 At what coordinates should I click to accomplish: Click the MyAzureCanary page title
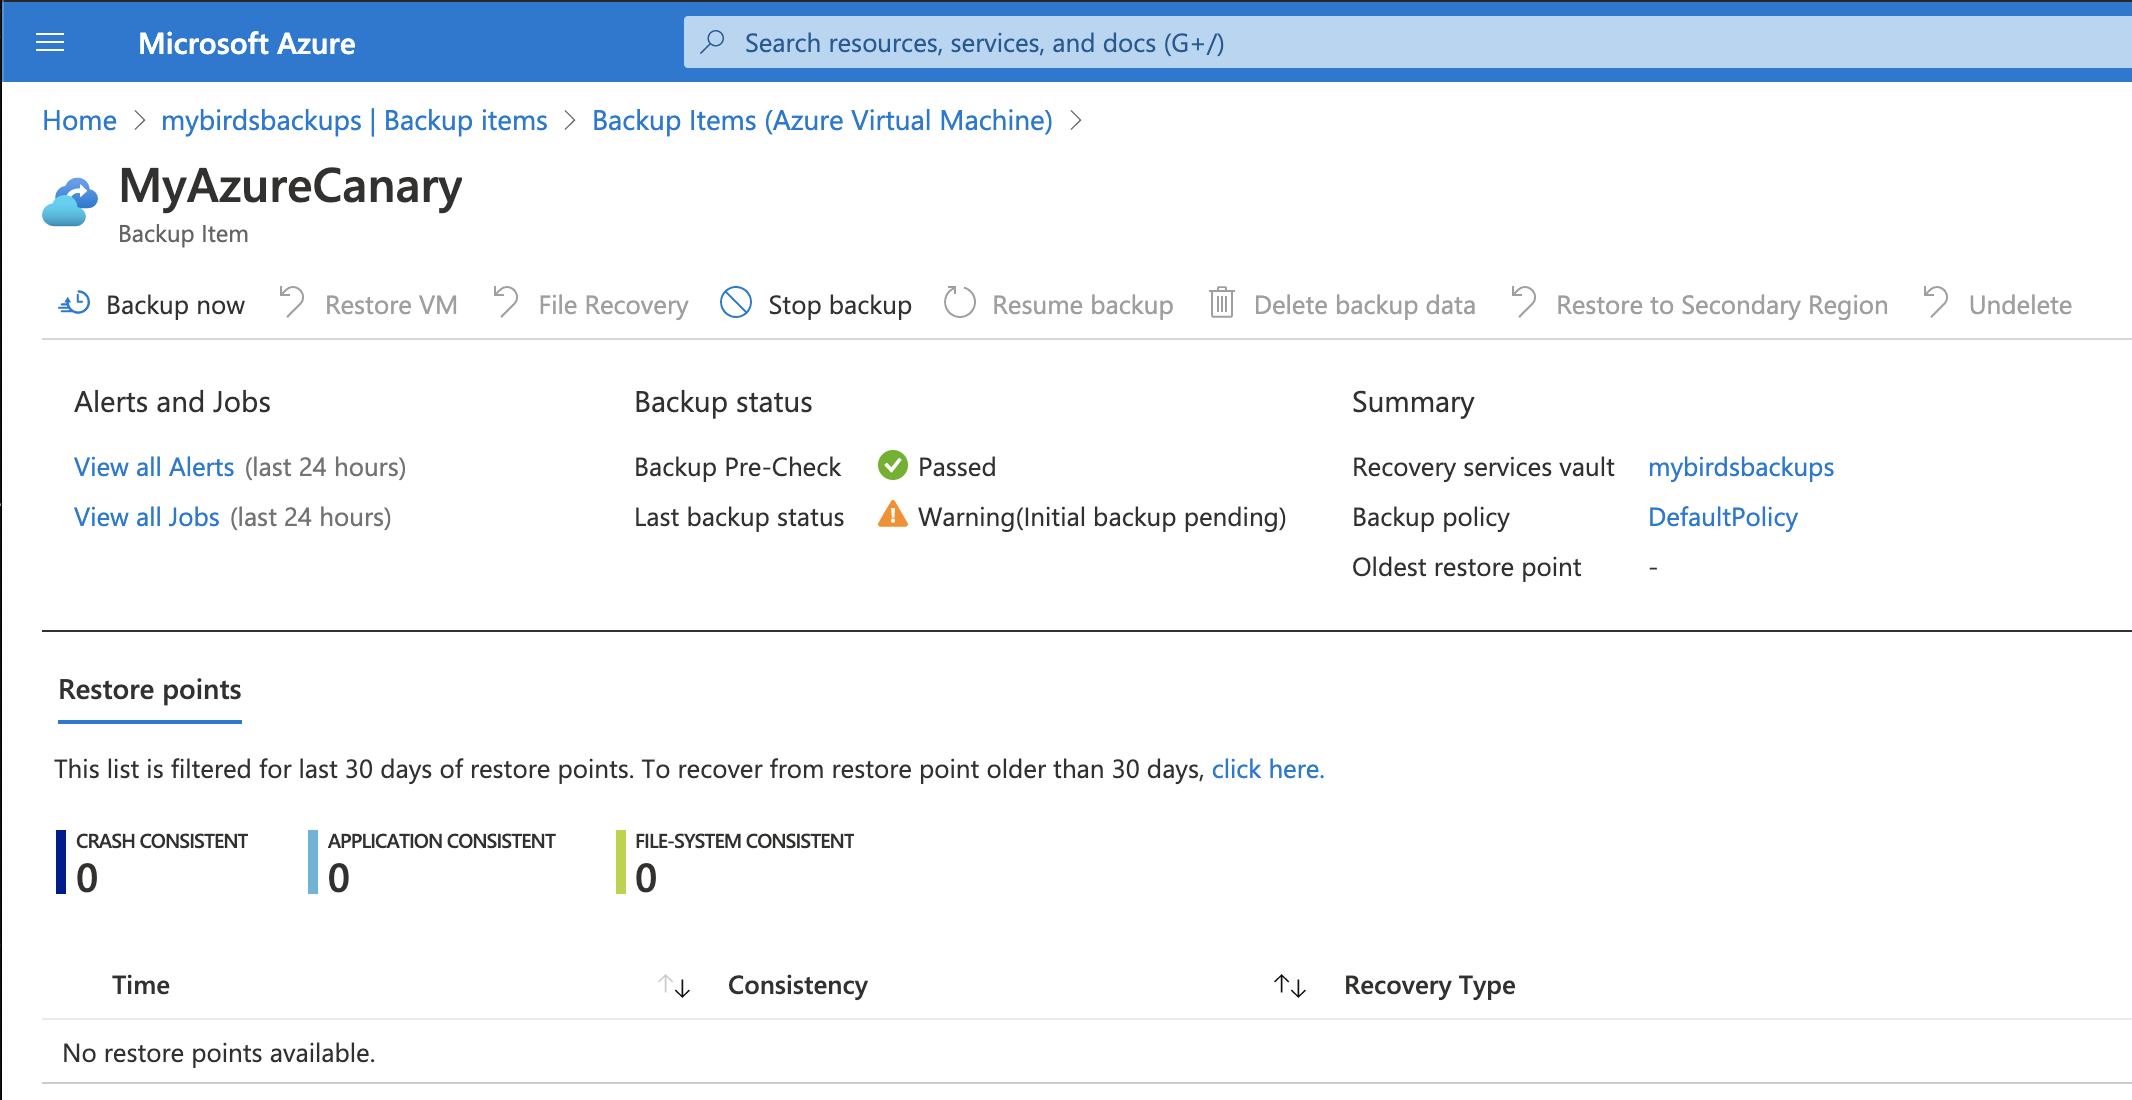pyautogui.click(x=290, y=187)
